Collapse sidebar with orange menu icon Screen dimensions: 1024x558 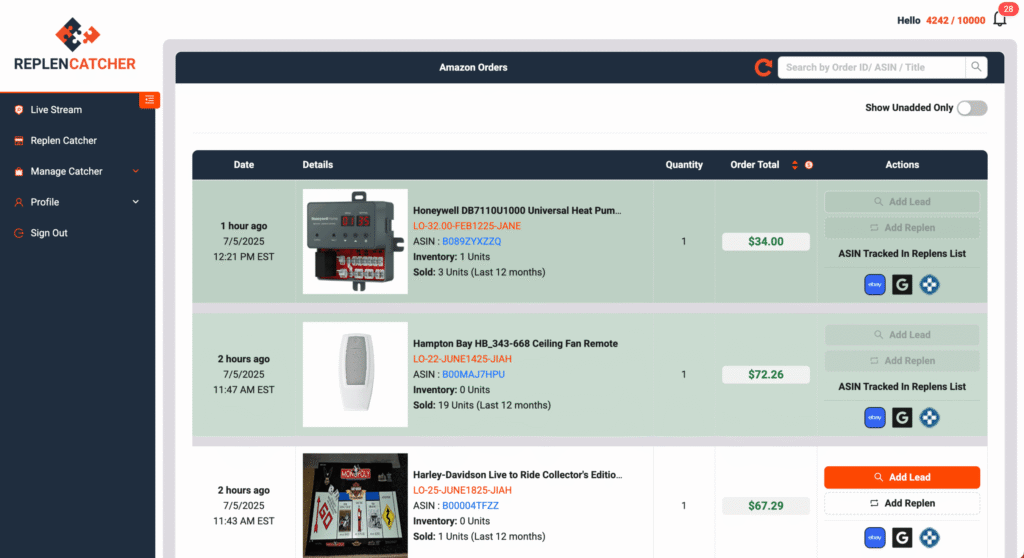click(149, 98)
